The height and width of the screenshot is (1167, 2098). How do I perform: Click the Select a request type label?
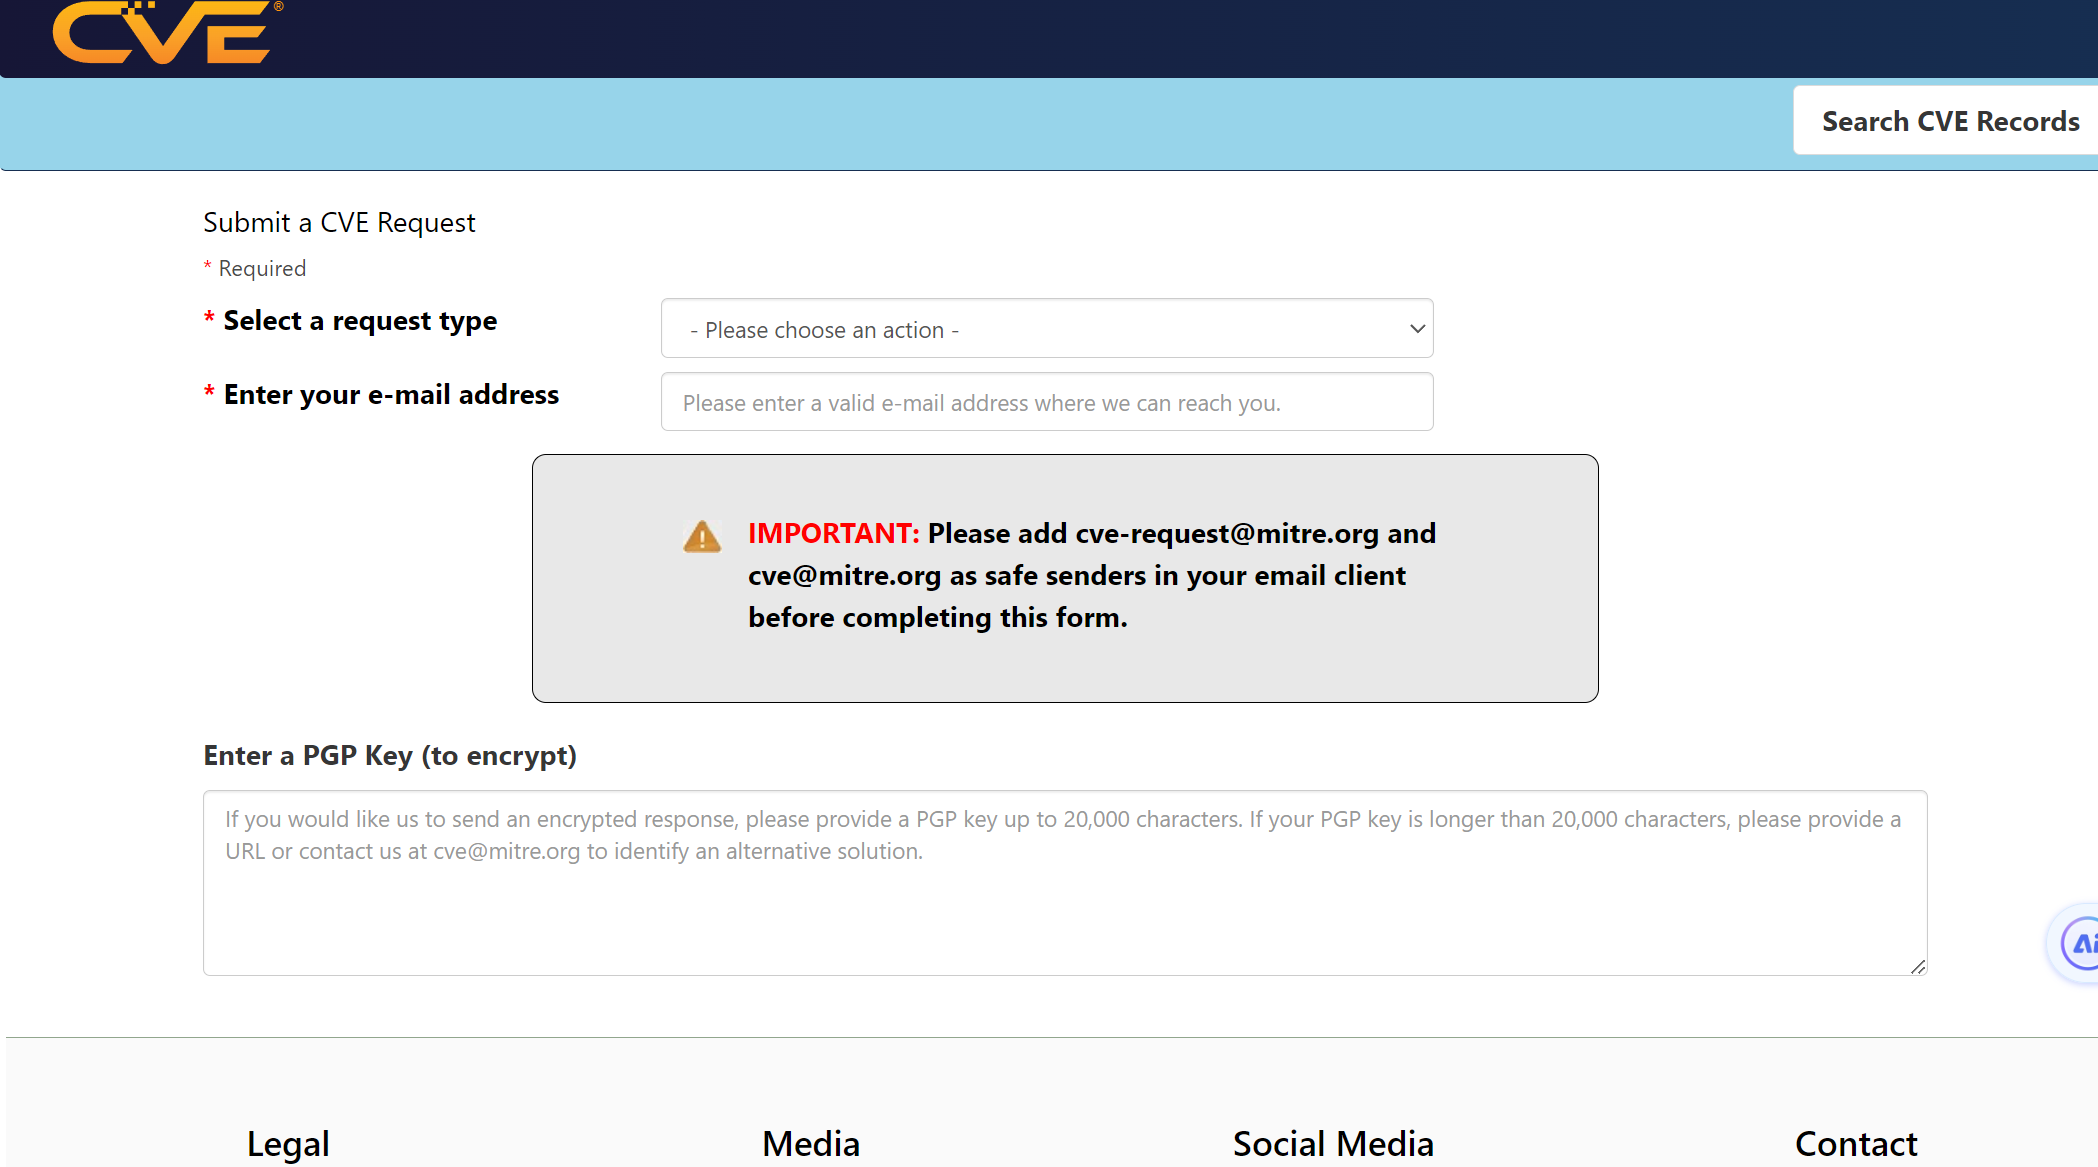click(x=360, y=321)
